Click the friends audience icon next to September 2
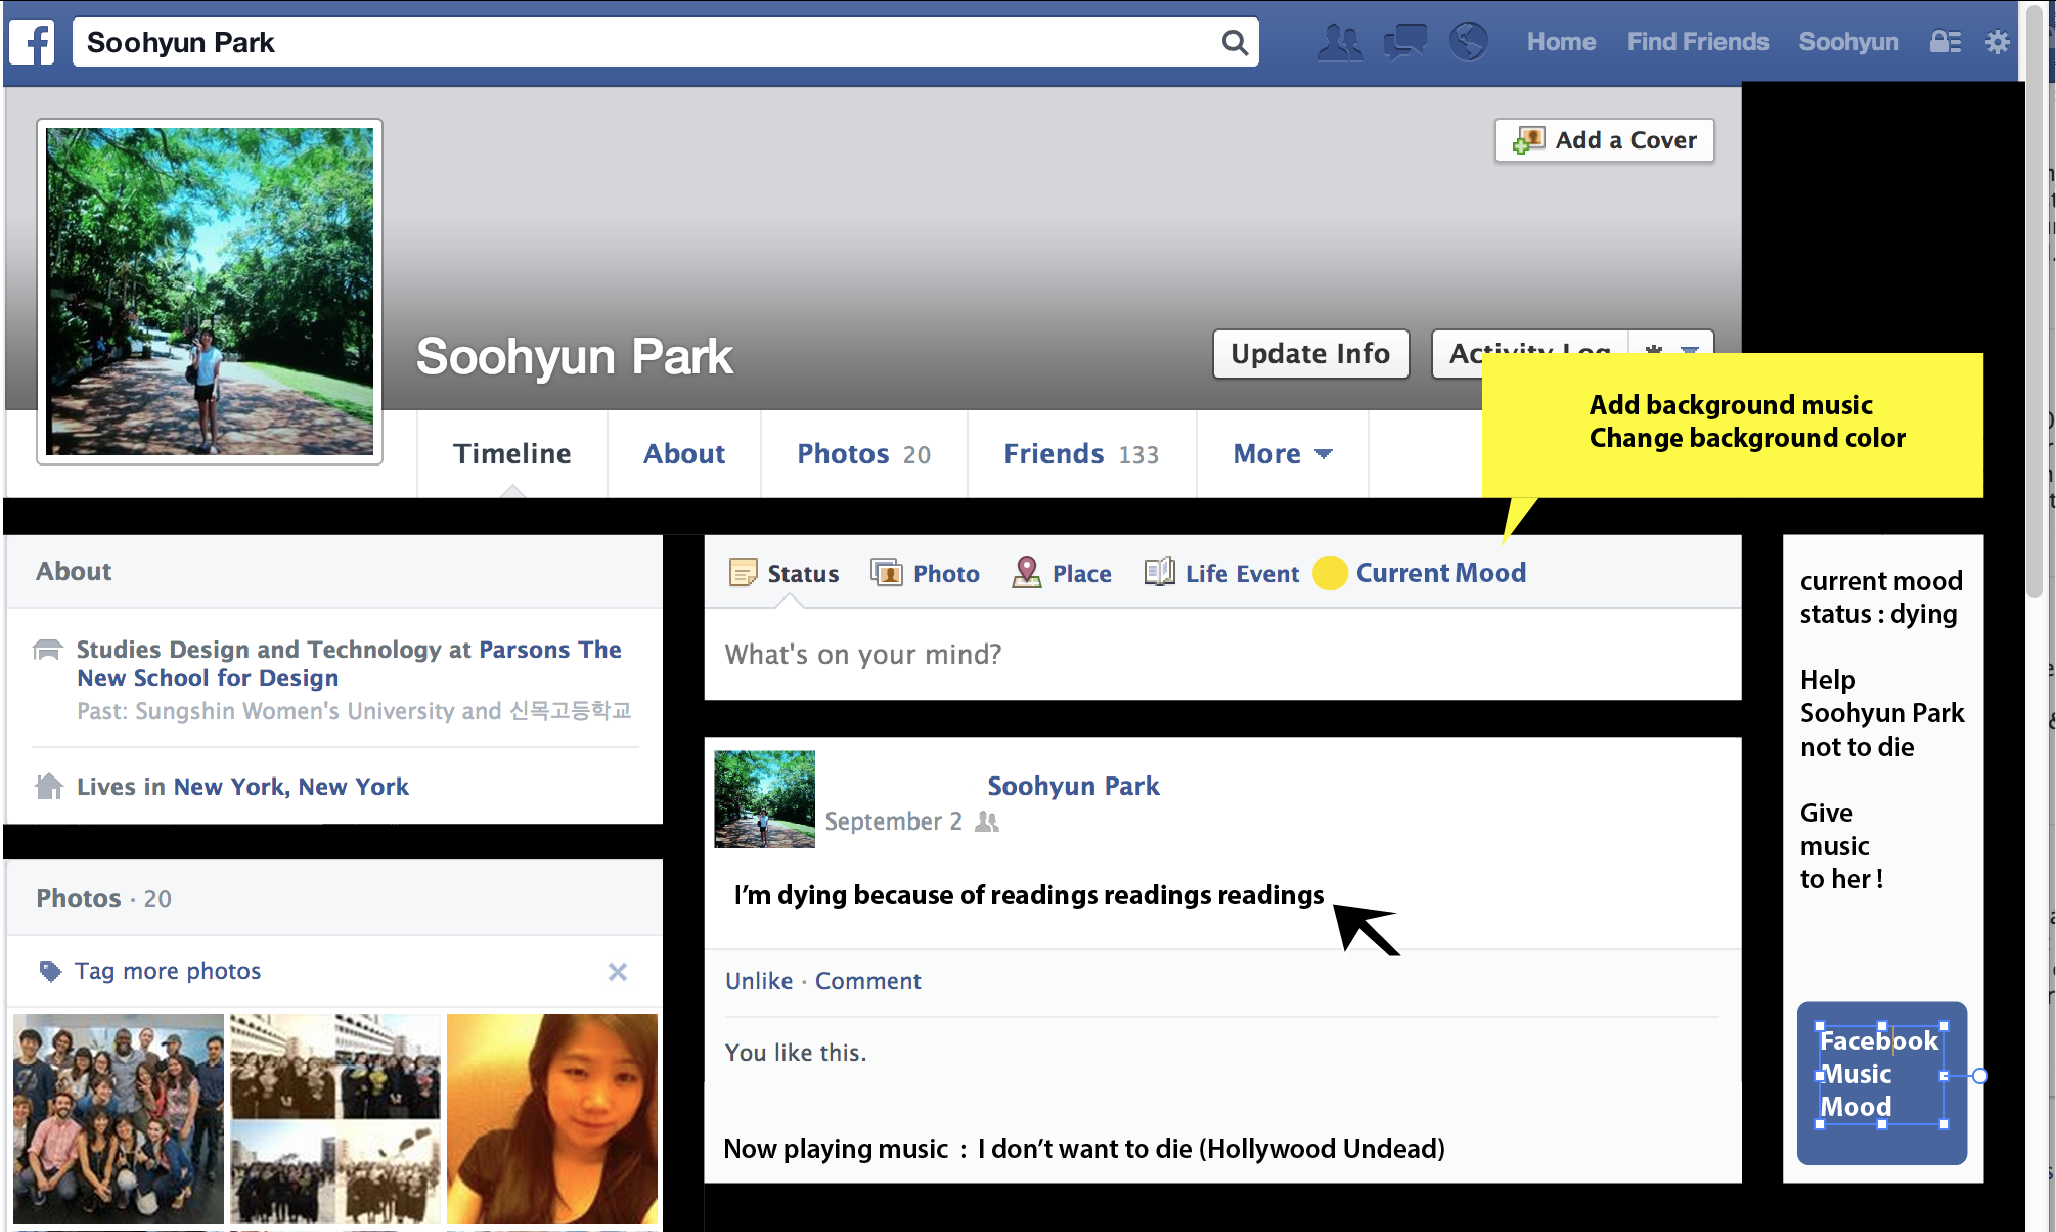This screenshot has height=1232, width=2056. (987, 822)
